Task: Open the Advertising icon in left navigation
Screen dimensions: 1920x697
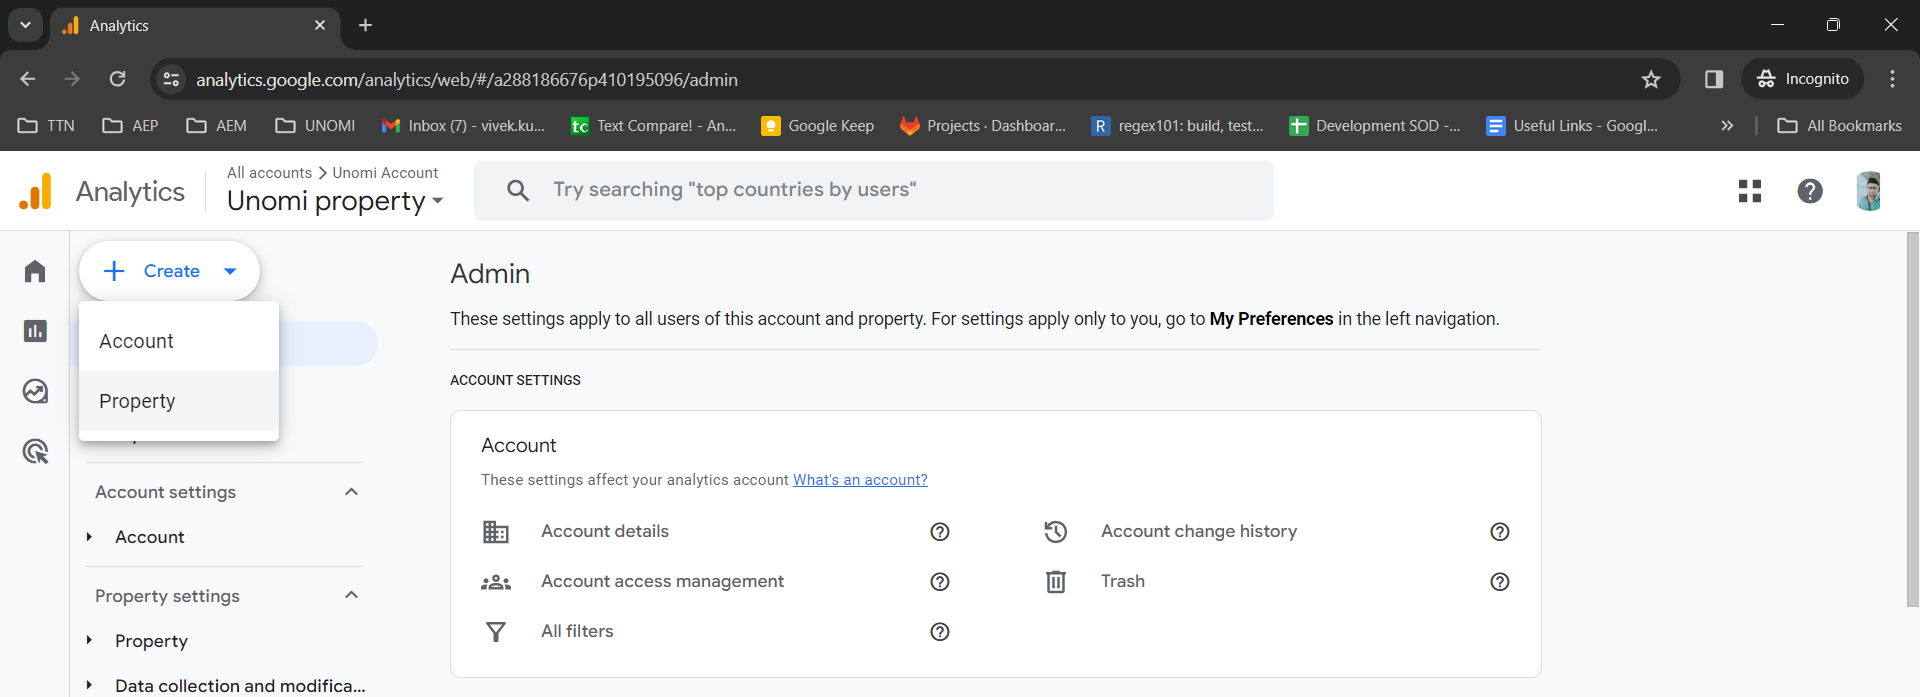Action: click(x=35, y=451)
